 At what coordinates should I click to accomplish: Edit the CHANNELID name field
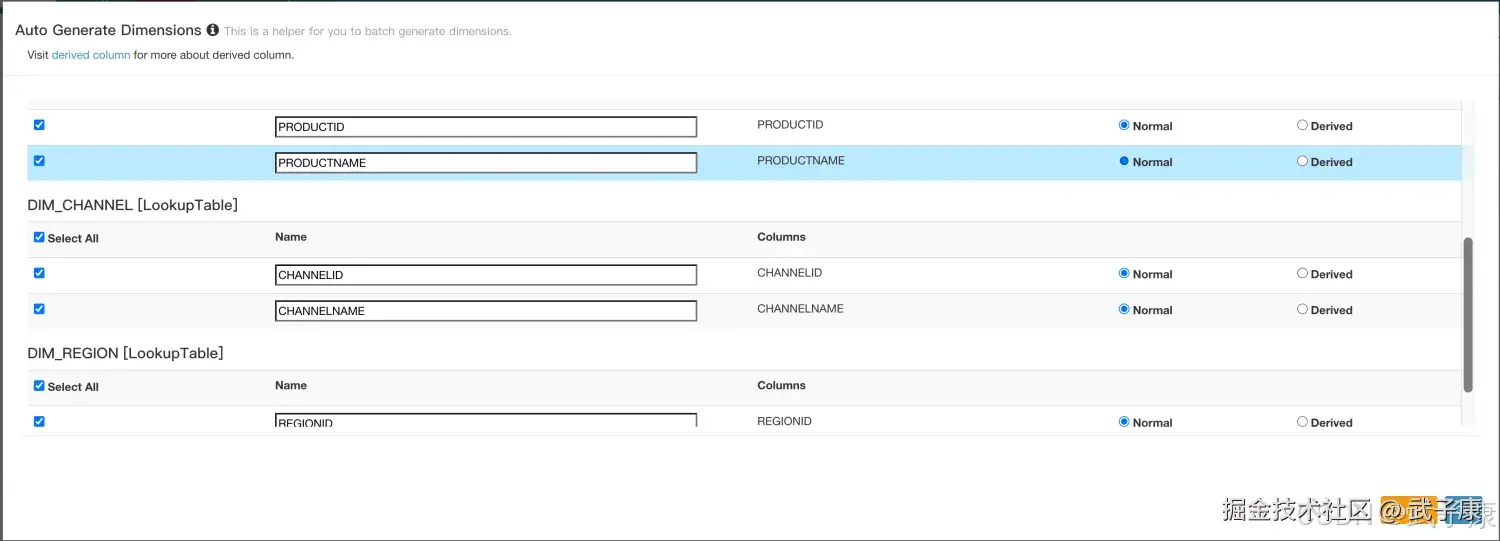tap(486, 275)
